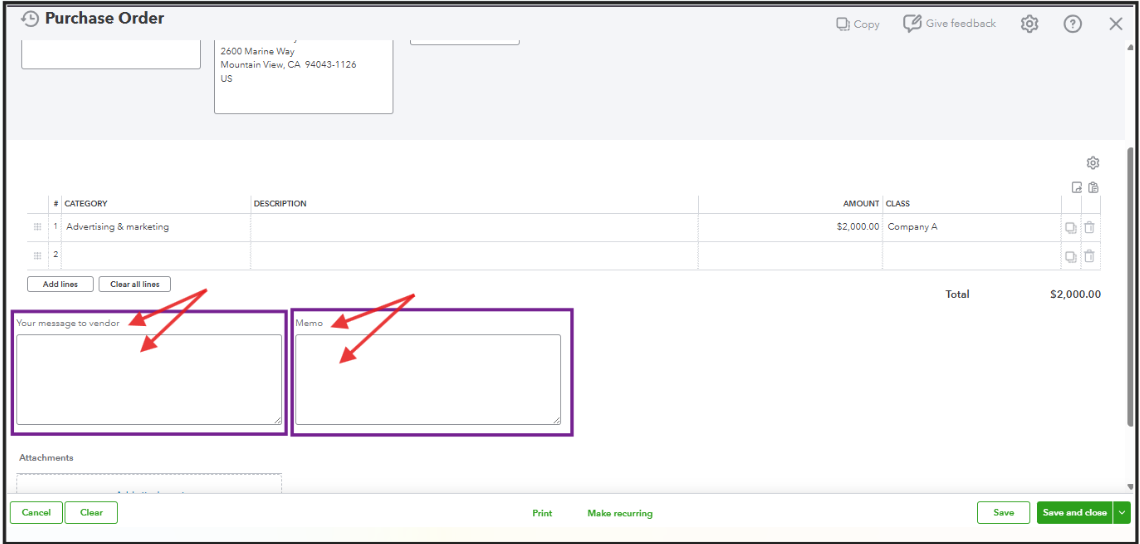
Task: Click the Save button
Action: click(1003, 513)
